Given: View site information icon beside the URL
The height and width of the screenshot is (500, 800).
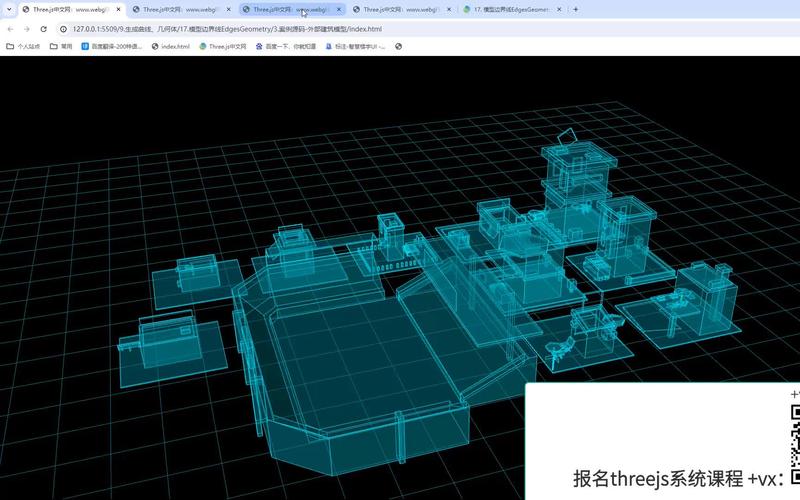Looking at the screenshot, I should point(63,29).
